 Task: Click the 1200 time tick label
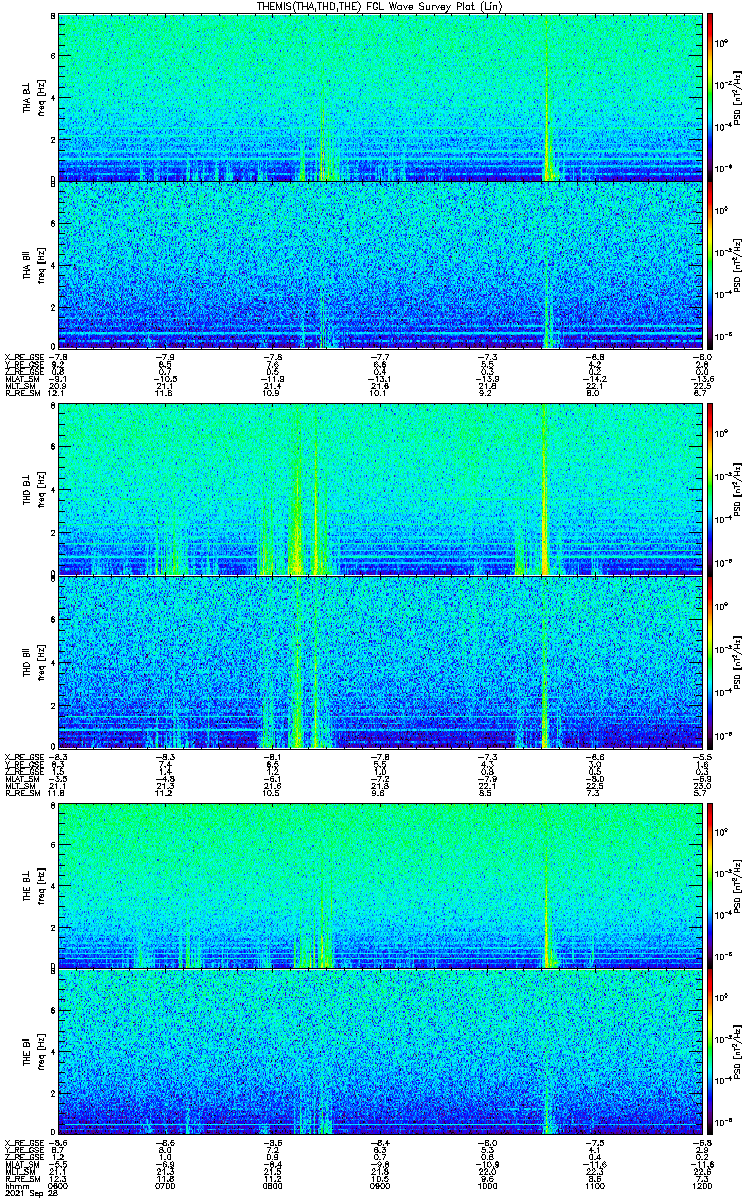point(701,1186)
